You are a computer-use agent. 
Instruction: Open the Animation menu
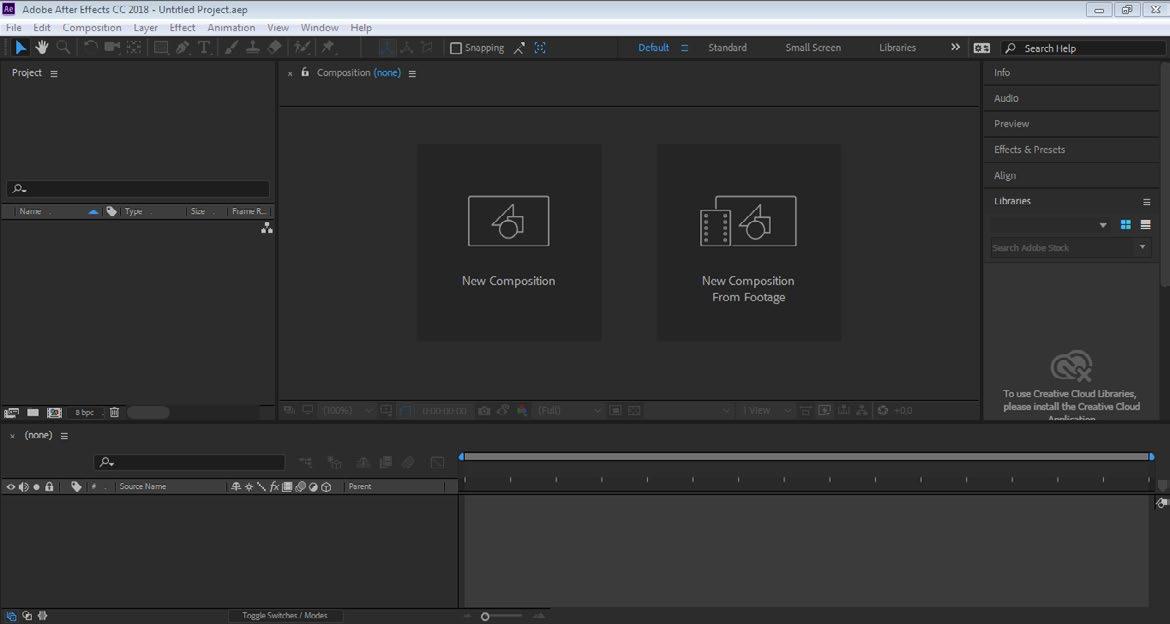click(x=231, y=28)
